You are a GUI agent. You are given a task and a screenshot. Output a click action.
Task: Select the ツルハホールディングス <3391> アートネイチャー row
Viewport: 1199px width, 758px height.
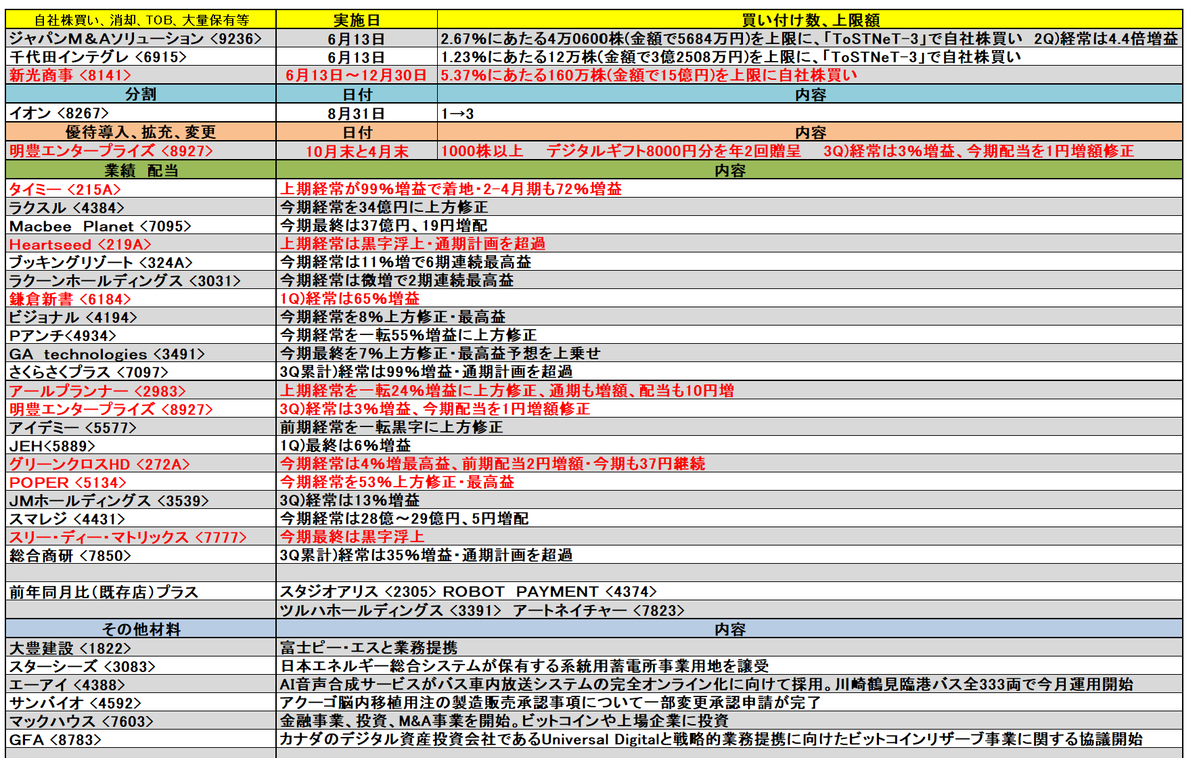click(729, 610)
